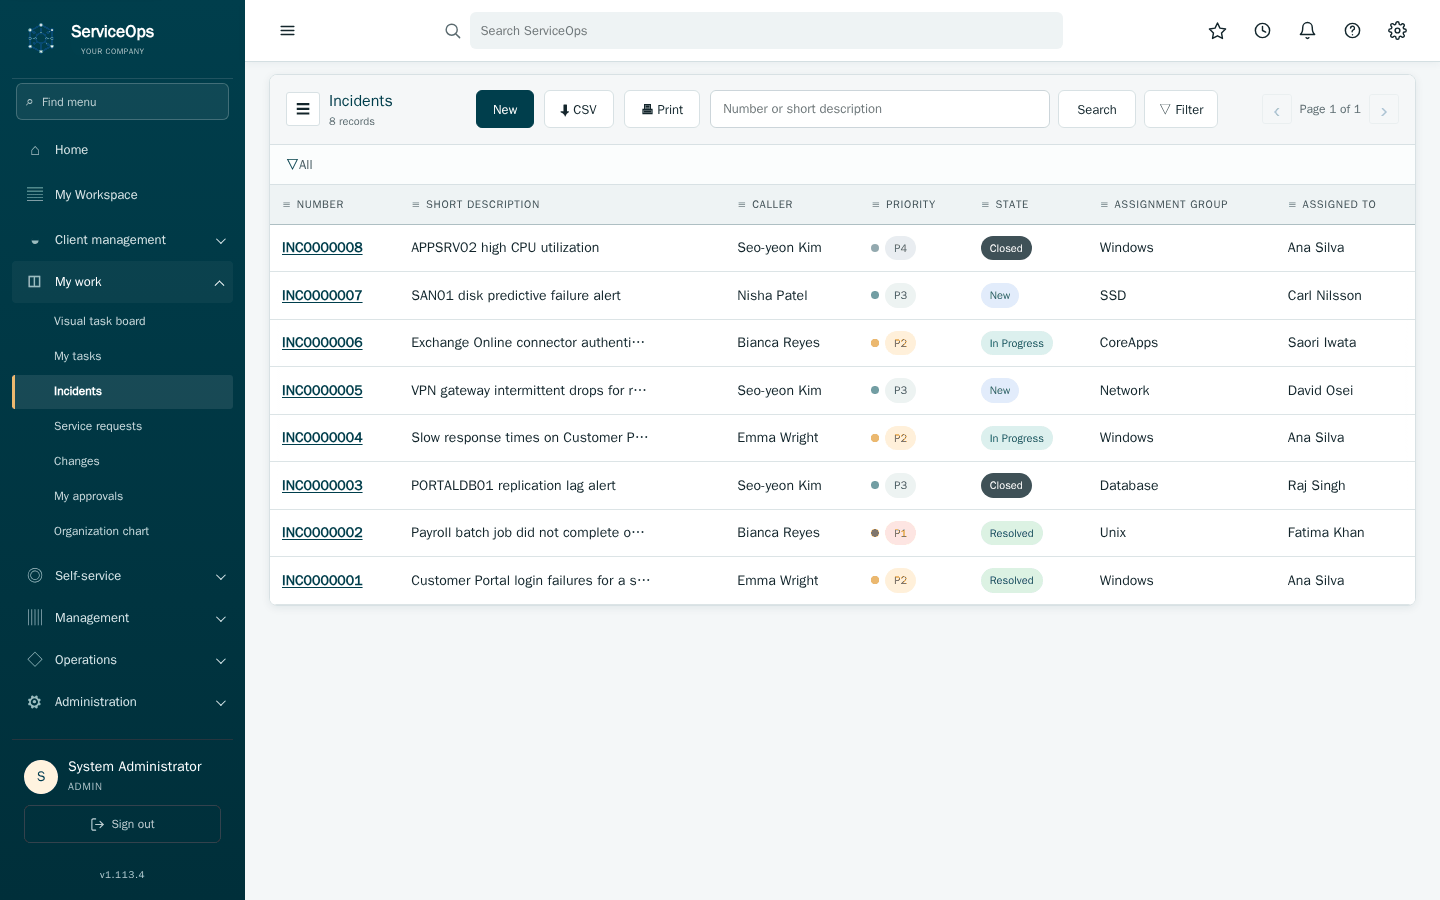1440x900 pixels.
Task: Open help question mark icon
Action: pyautogui.click(x=1352, y=31)
